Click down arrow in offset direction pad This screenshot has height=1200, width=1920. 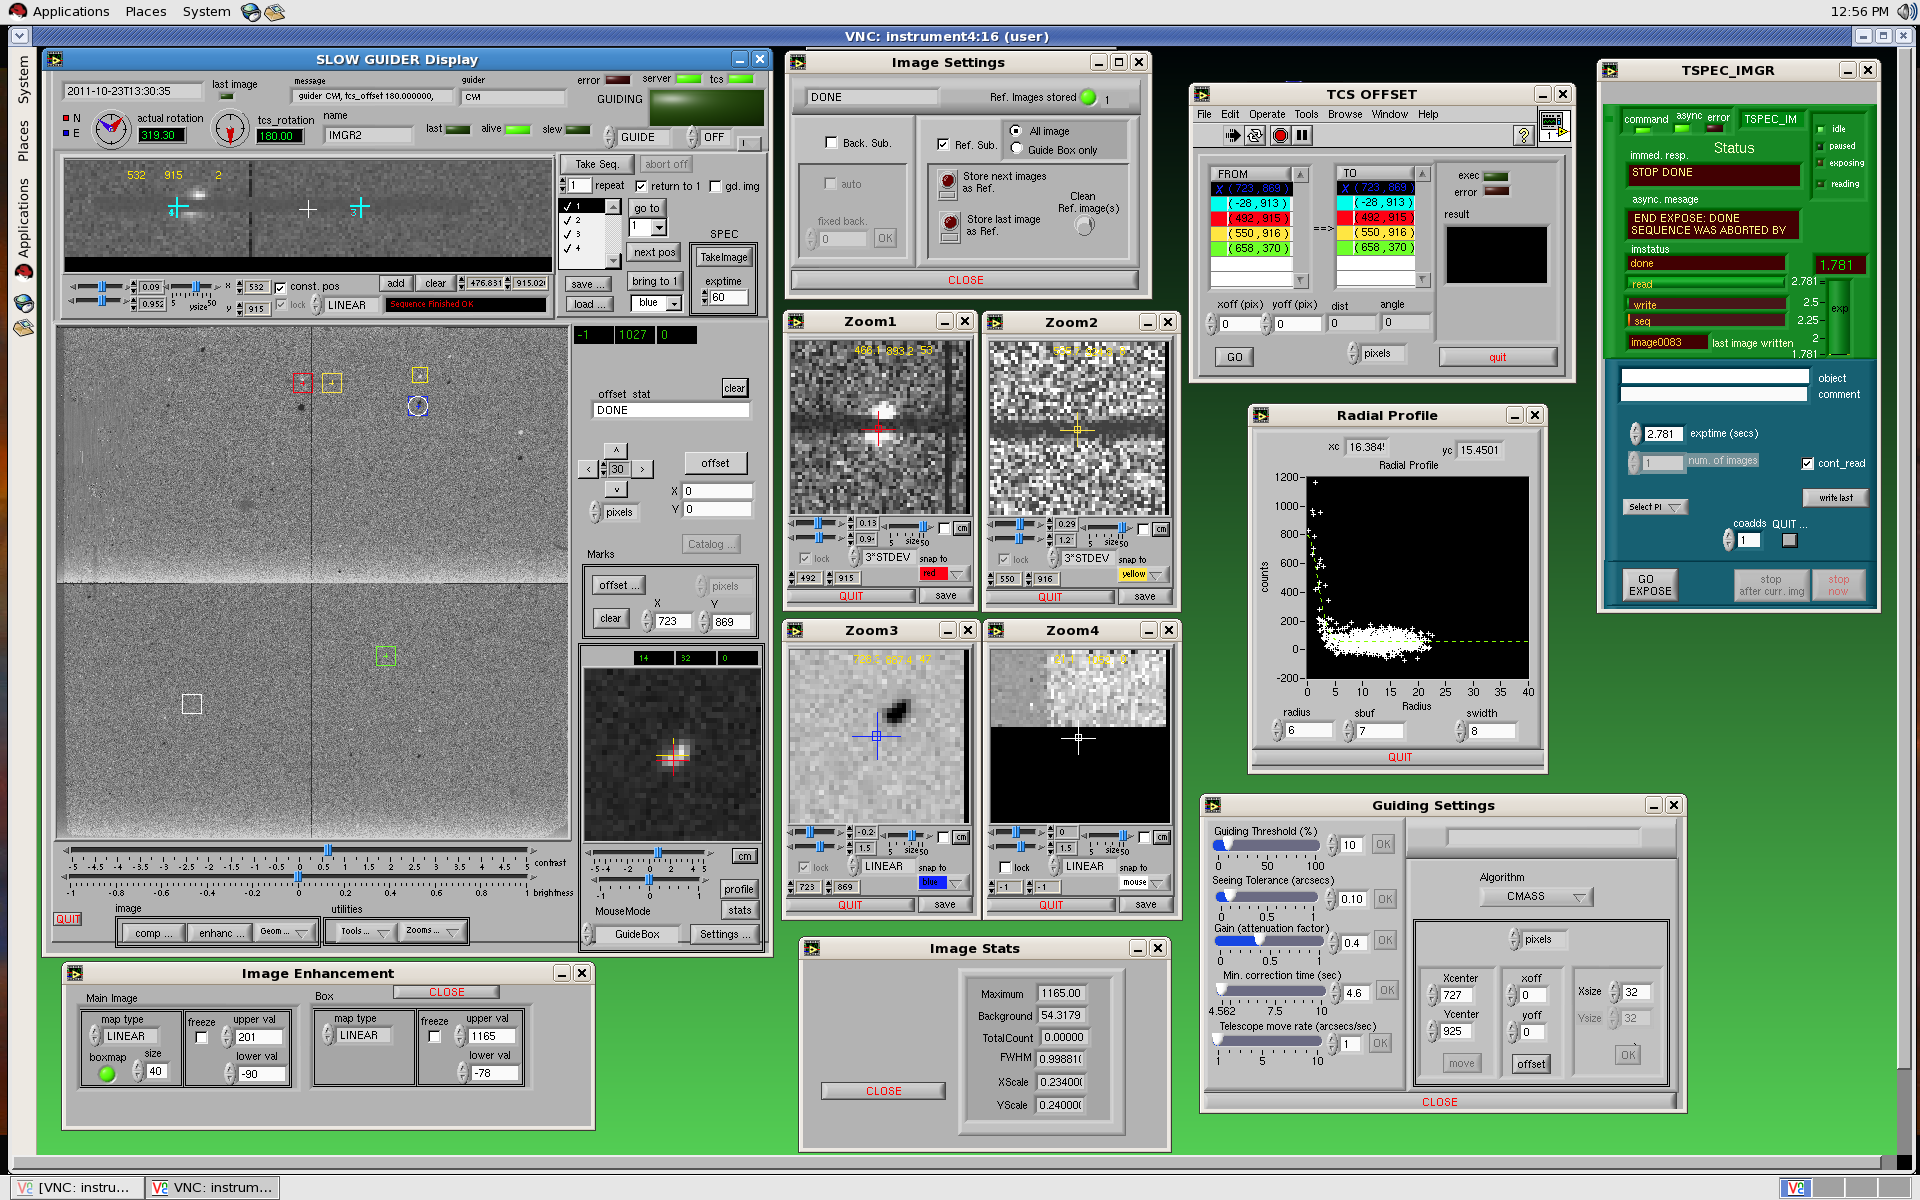(616, 489)
